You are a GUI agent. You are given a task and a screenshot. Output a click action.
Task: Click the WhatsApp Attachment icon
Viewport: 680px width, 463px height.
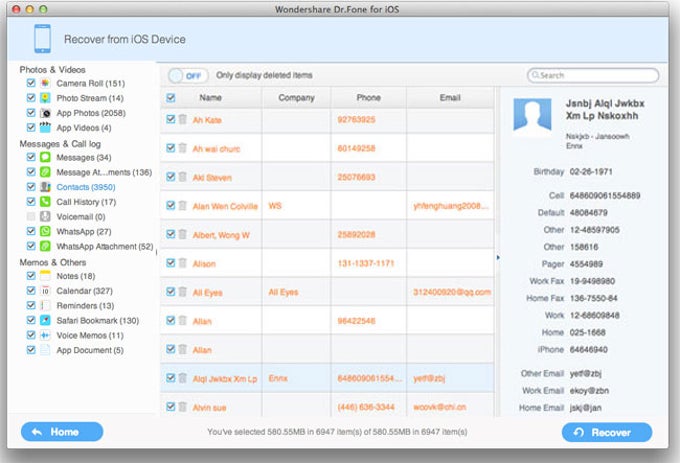(45, 246)
